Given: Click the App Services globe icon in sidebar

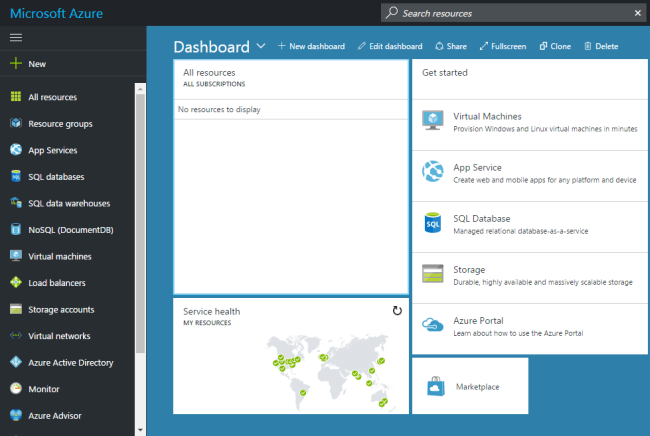Looking at the screenshot, I should point(16,150).
